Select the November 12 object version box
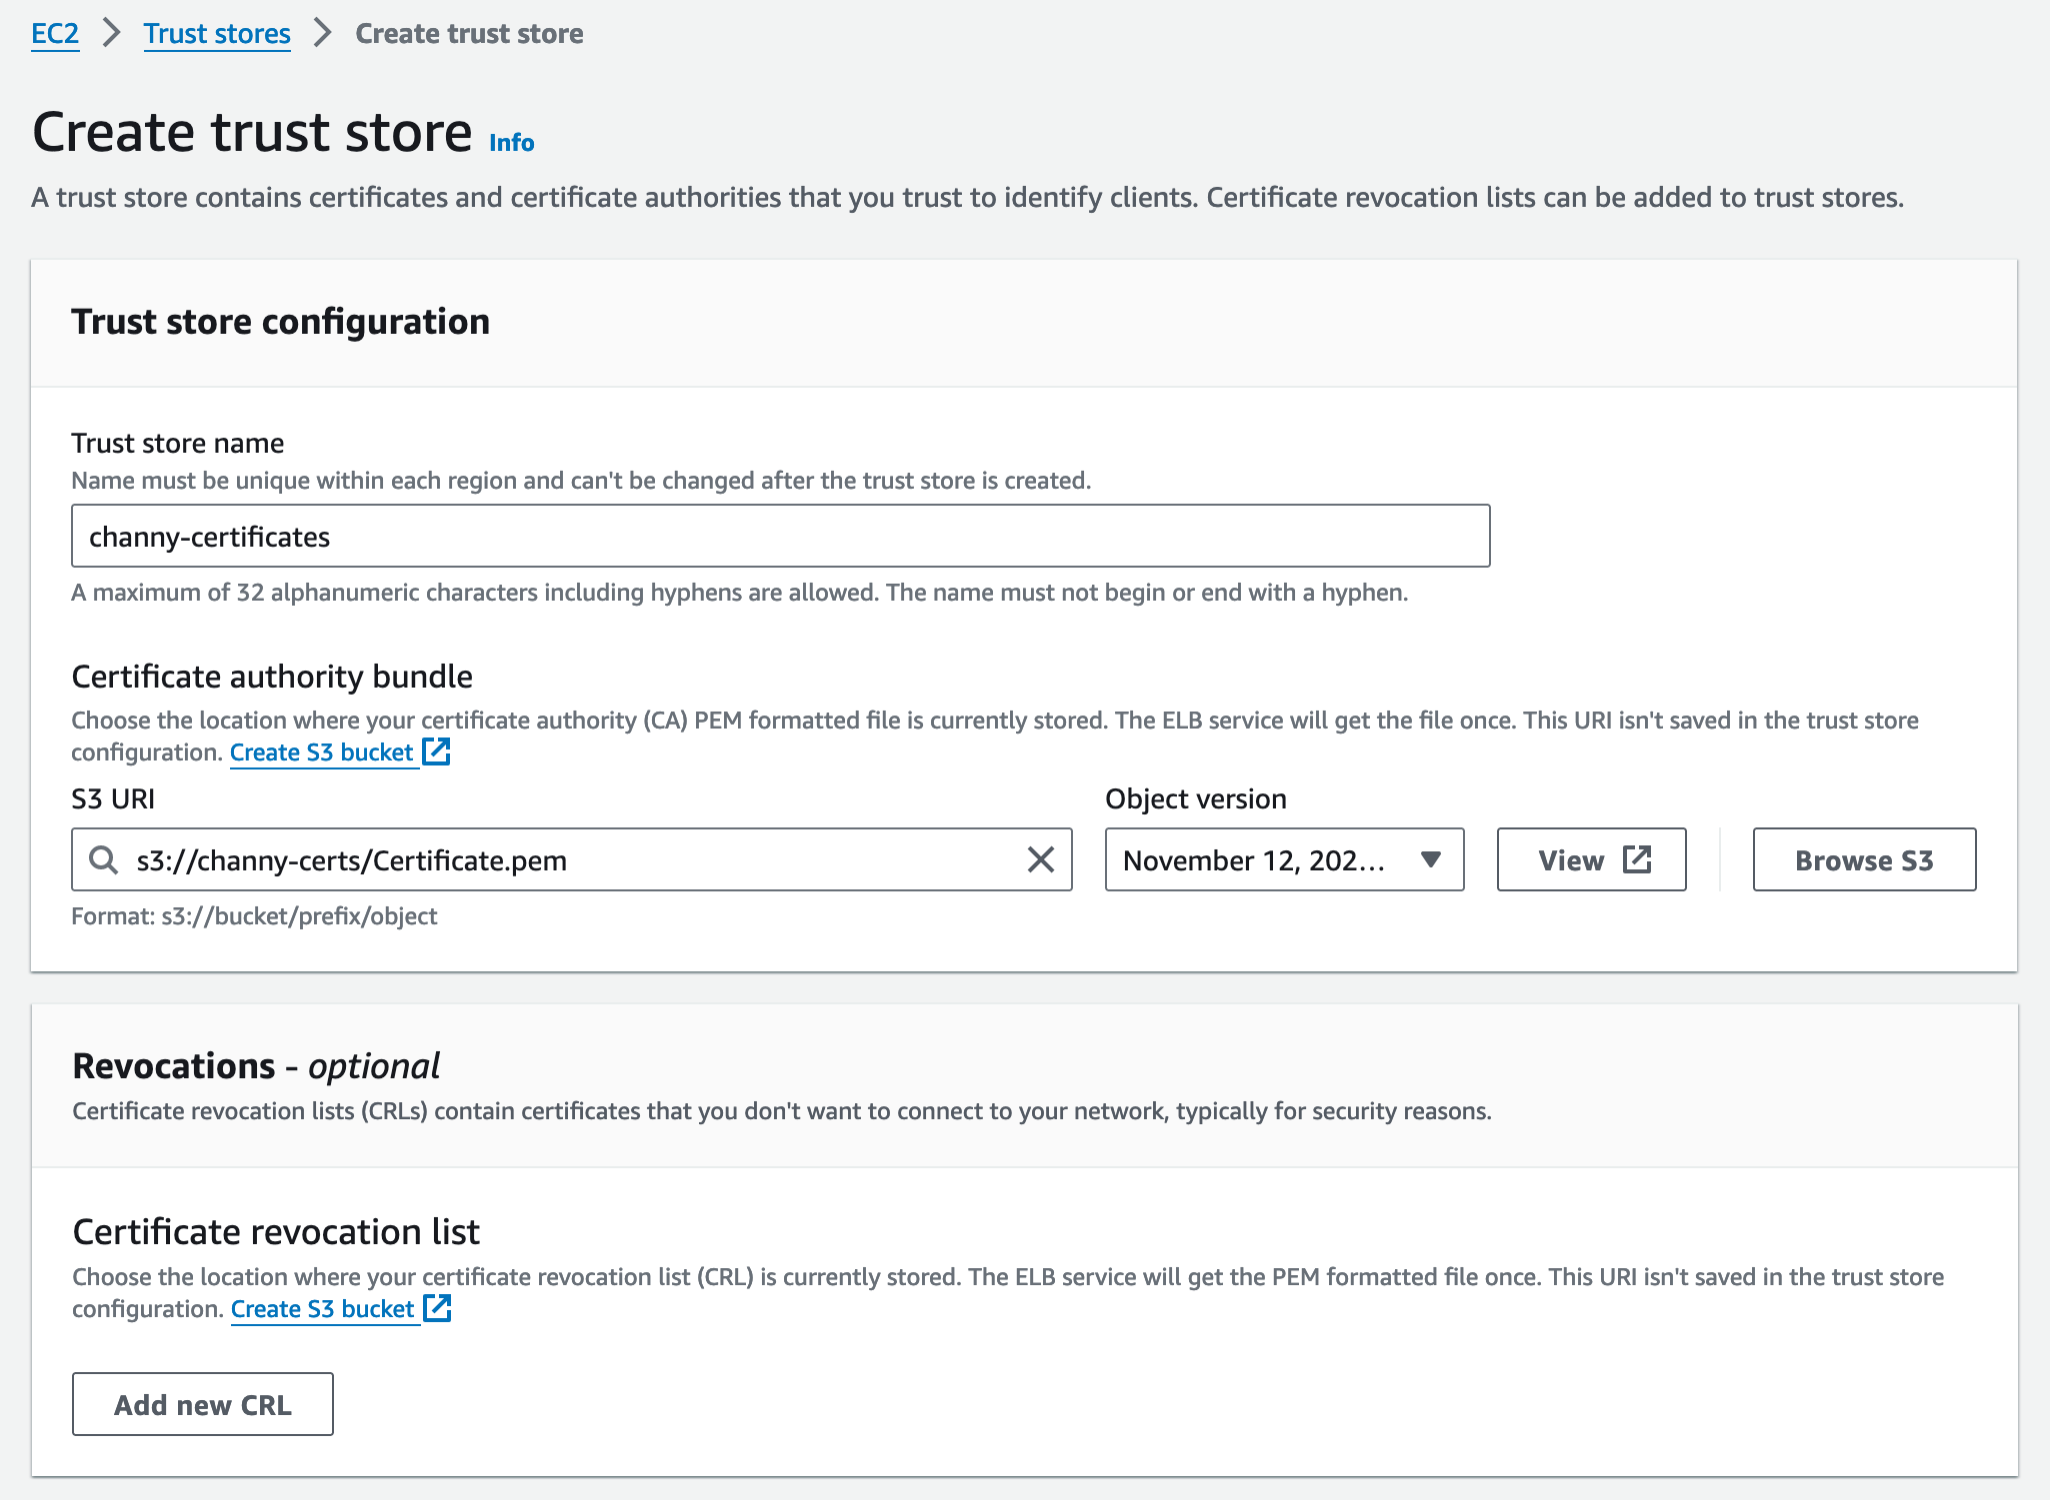The image size is (2050, 1500). point(1254,859)
